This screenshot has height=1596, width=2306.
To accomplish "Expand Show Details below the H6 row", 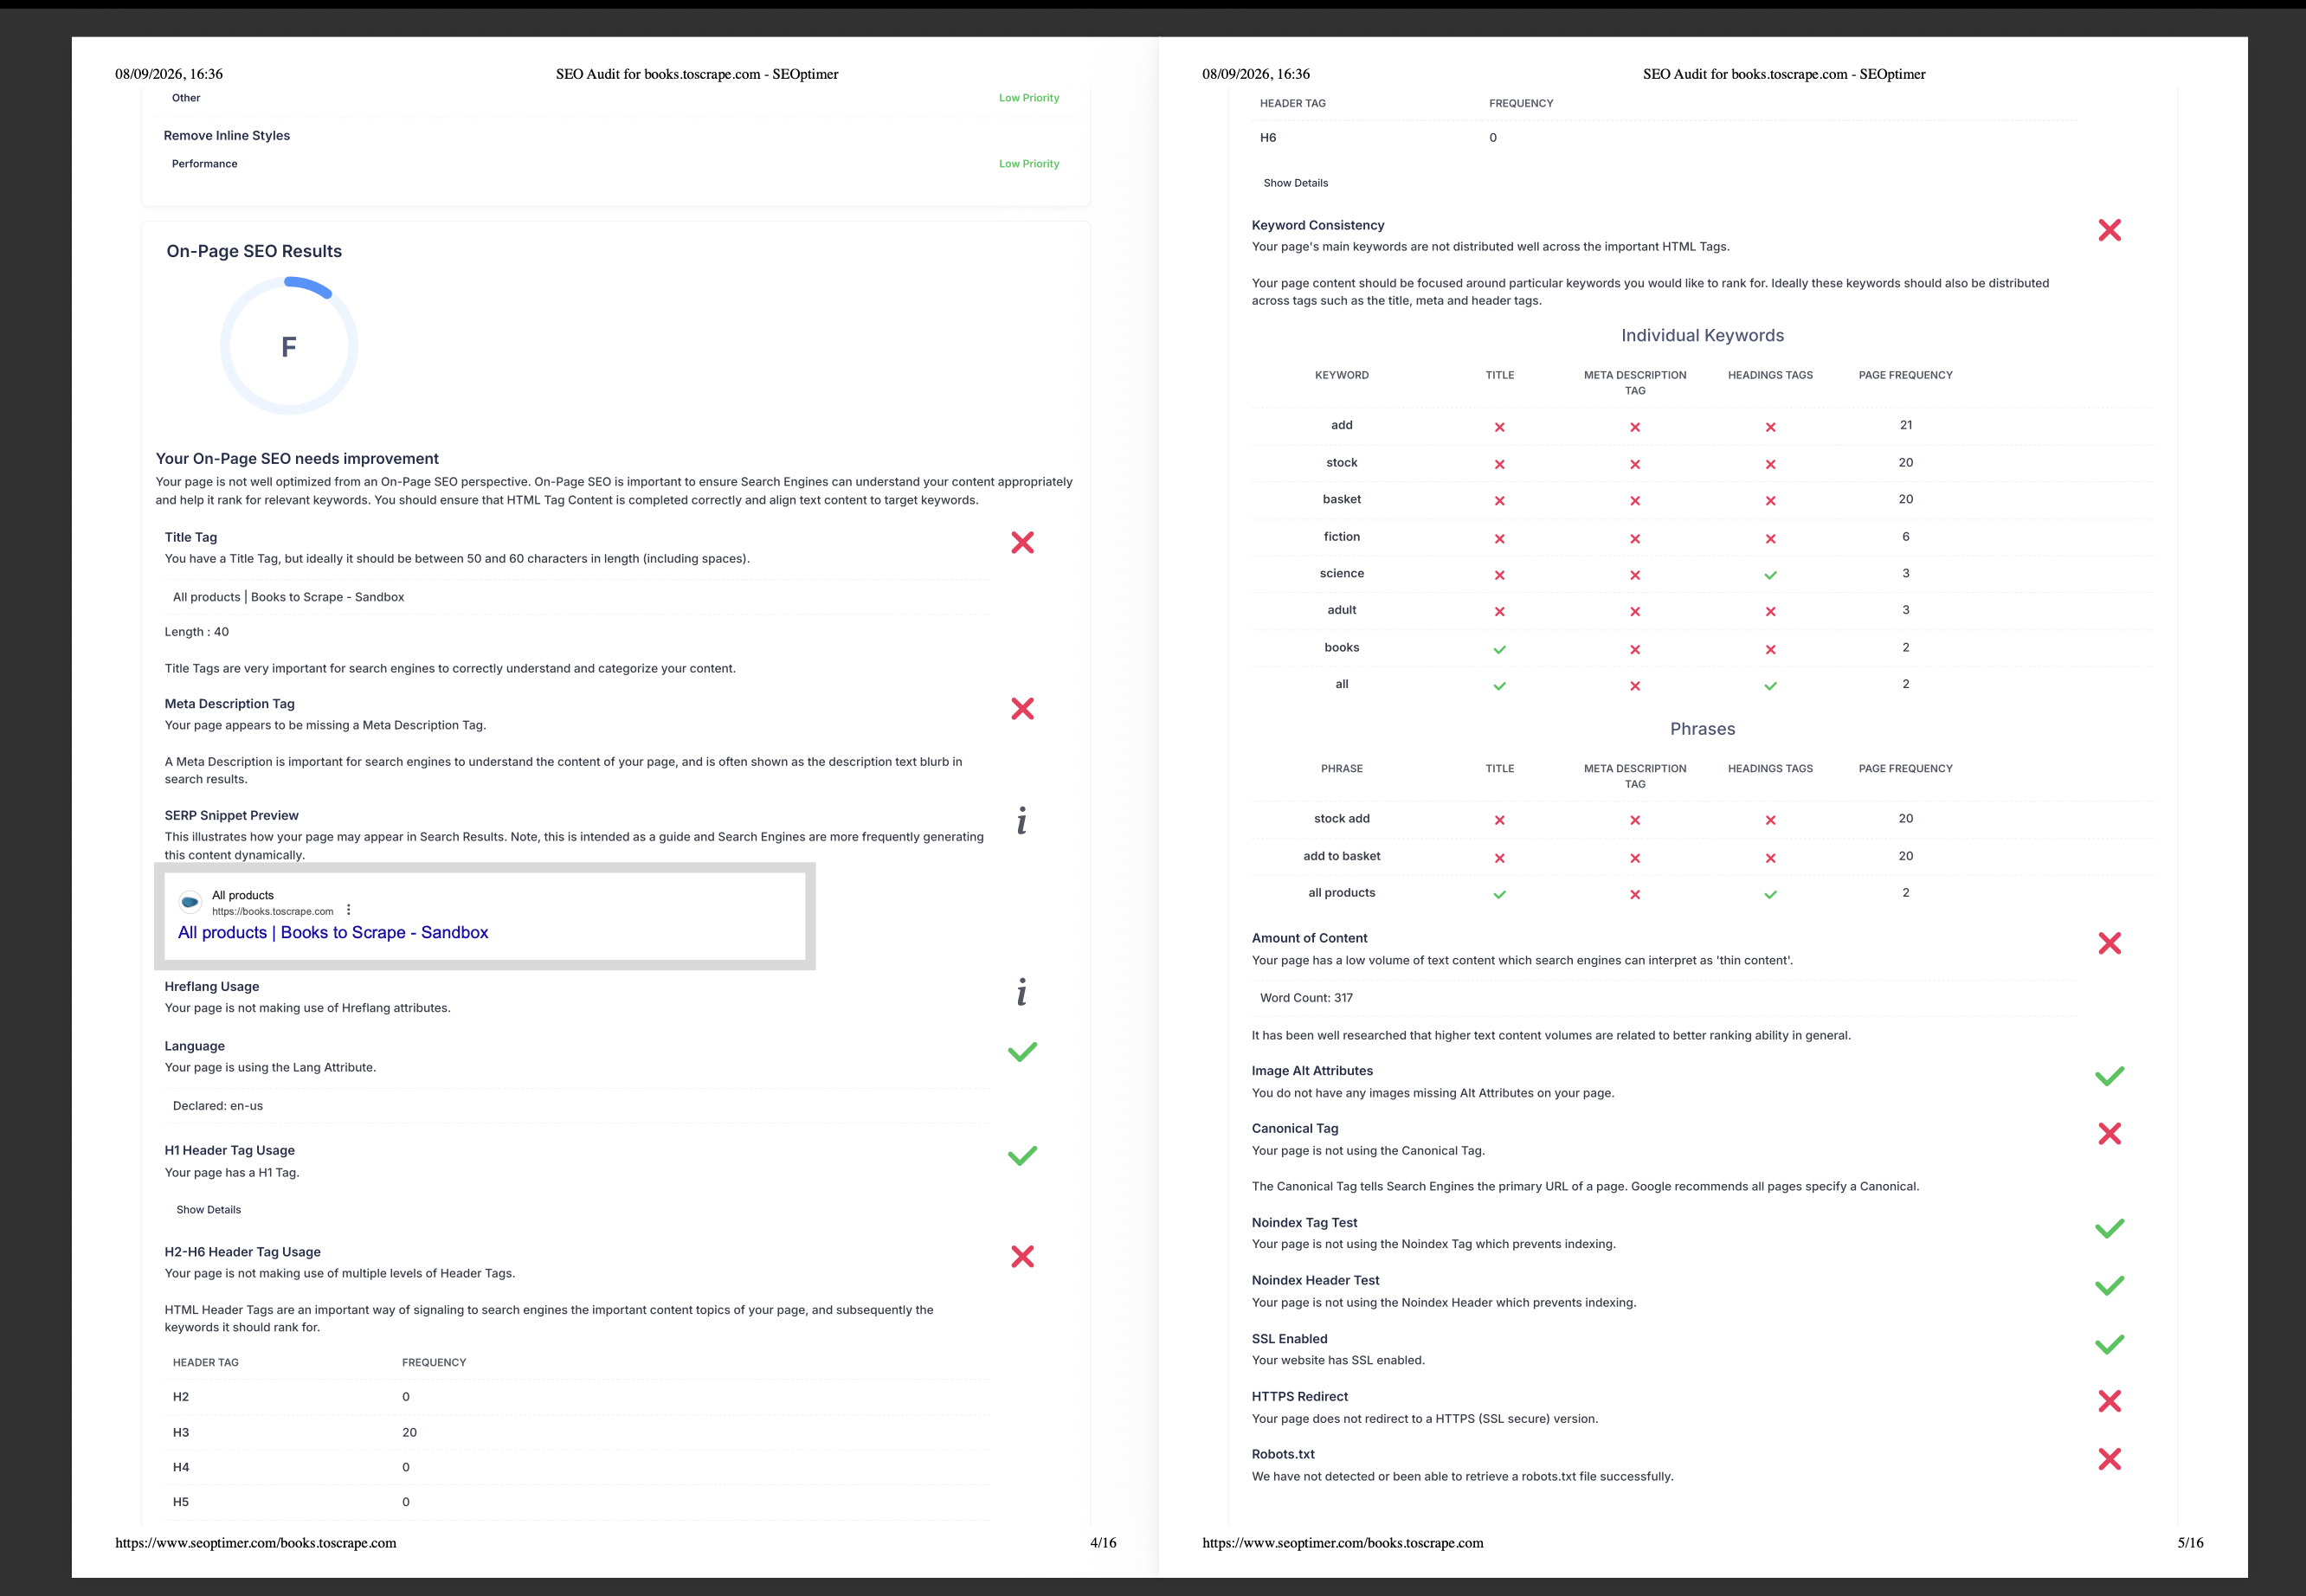I will 1295,183.
